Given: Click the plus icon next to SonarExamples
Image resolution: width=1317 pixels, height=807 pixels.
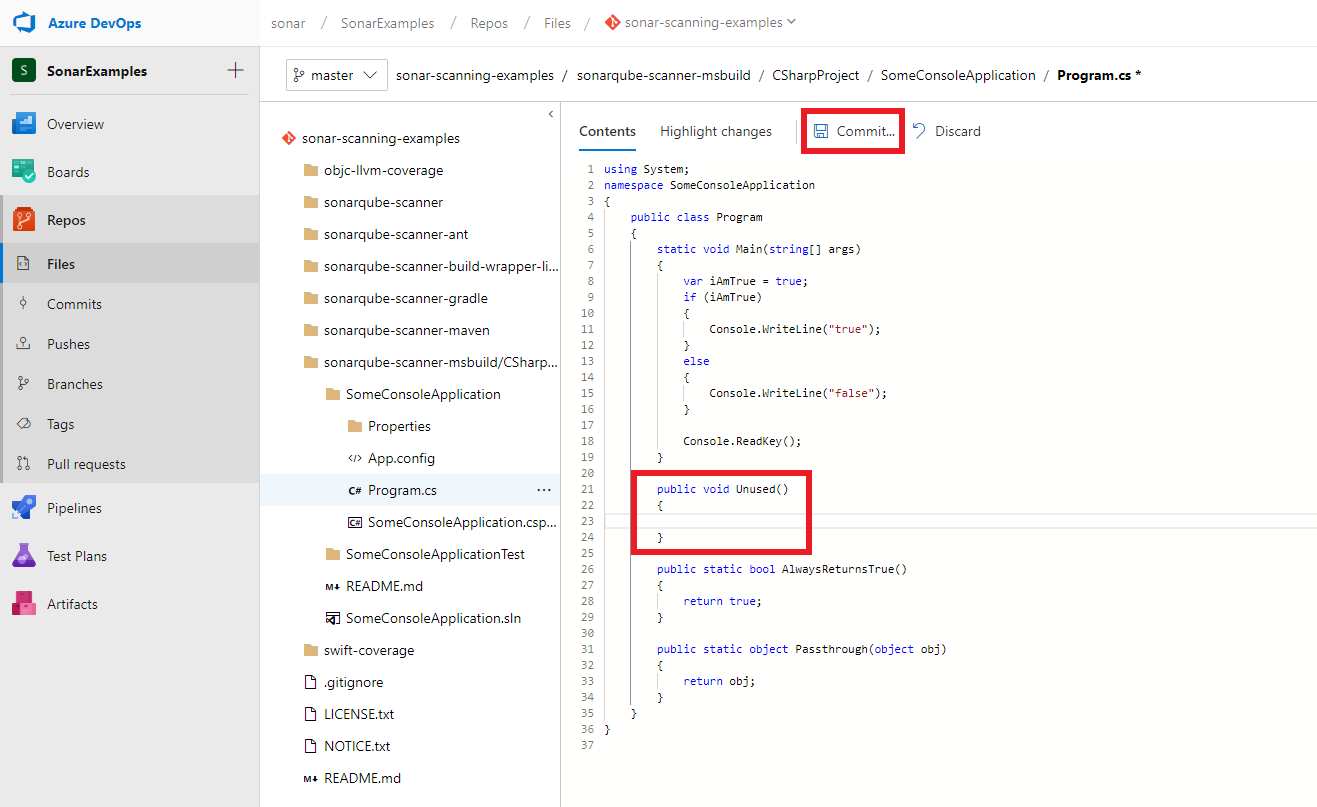Looking at the screenshot, I should point(235,70).
